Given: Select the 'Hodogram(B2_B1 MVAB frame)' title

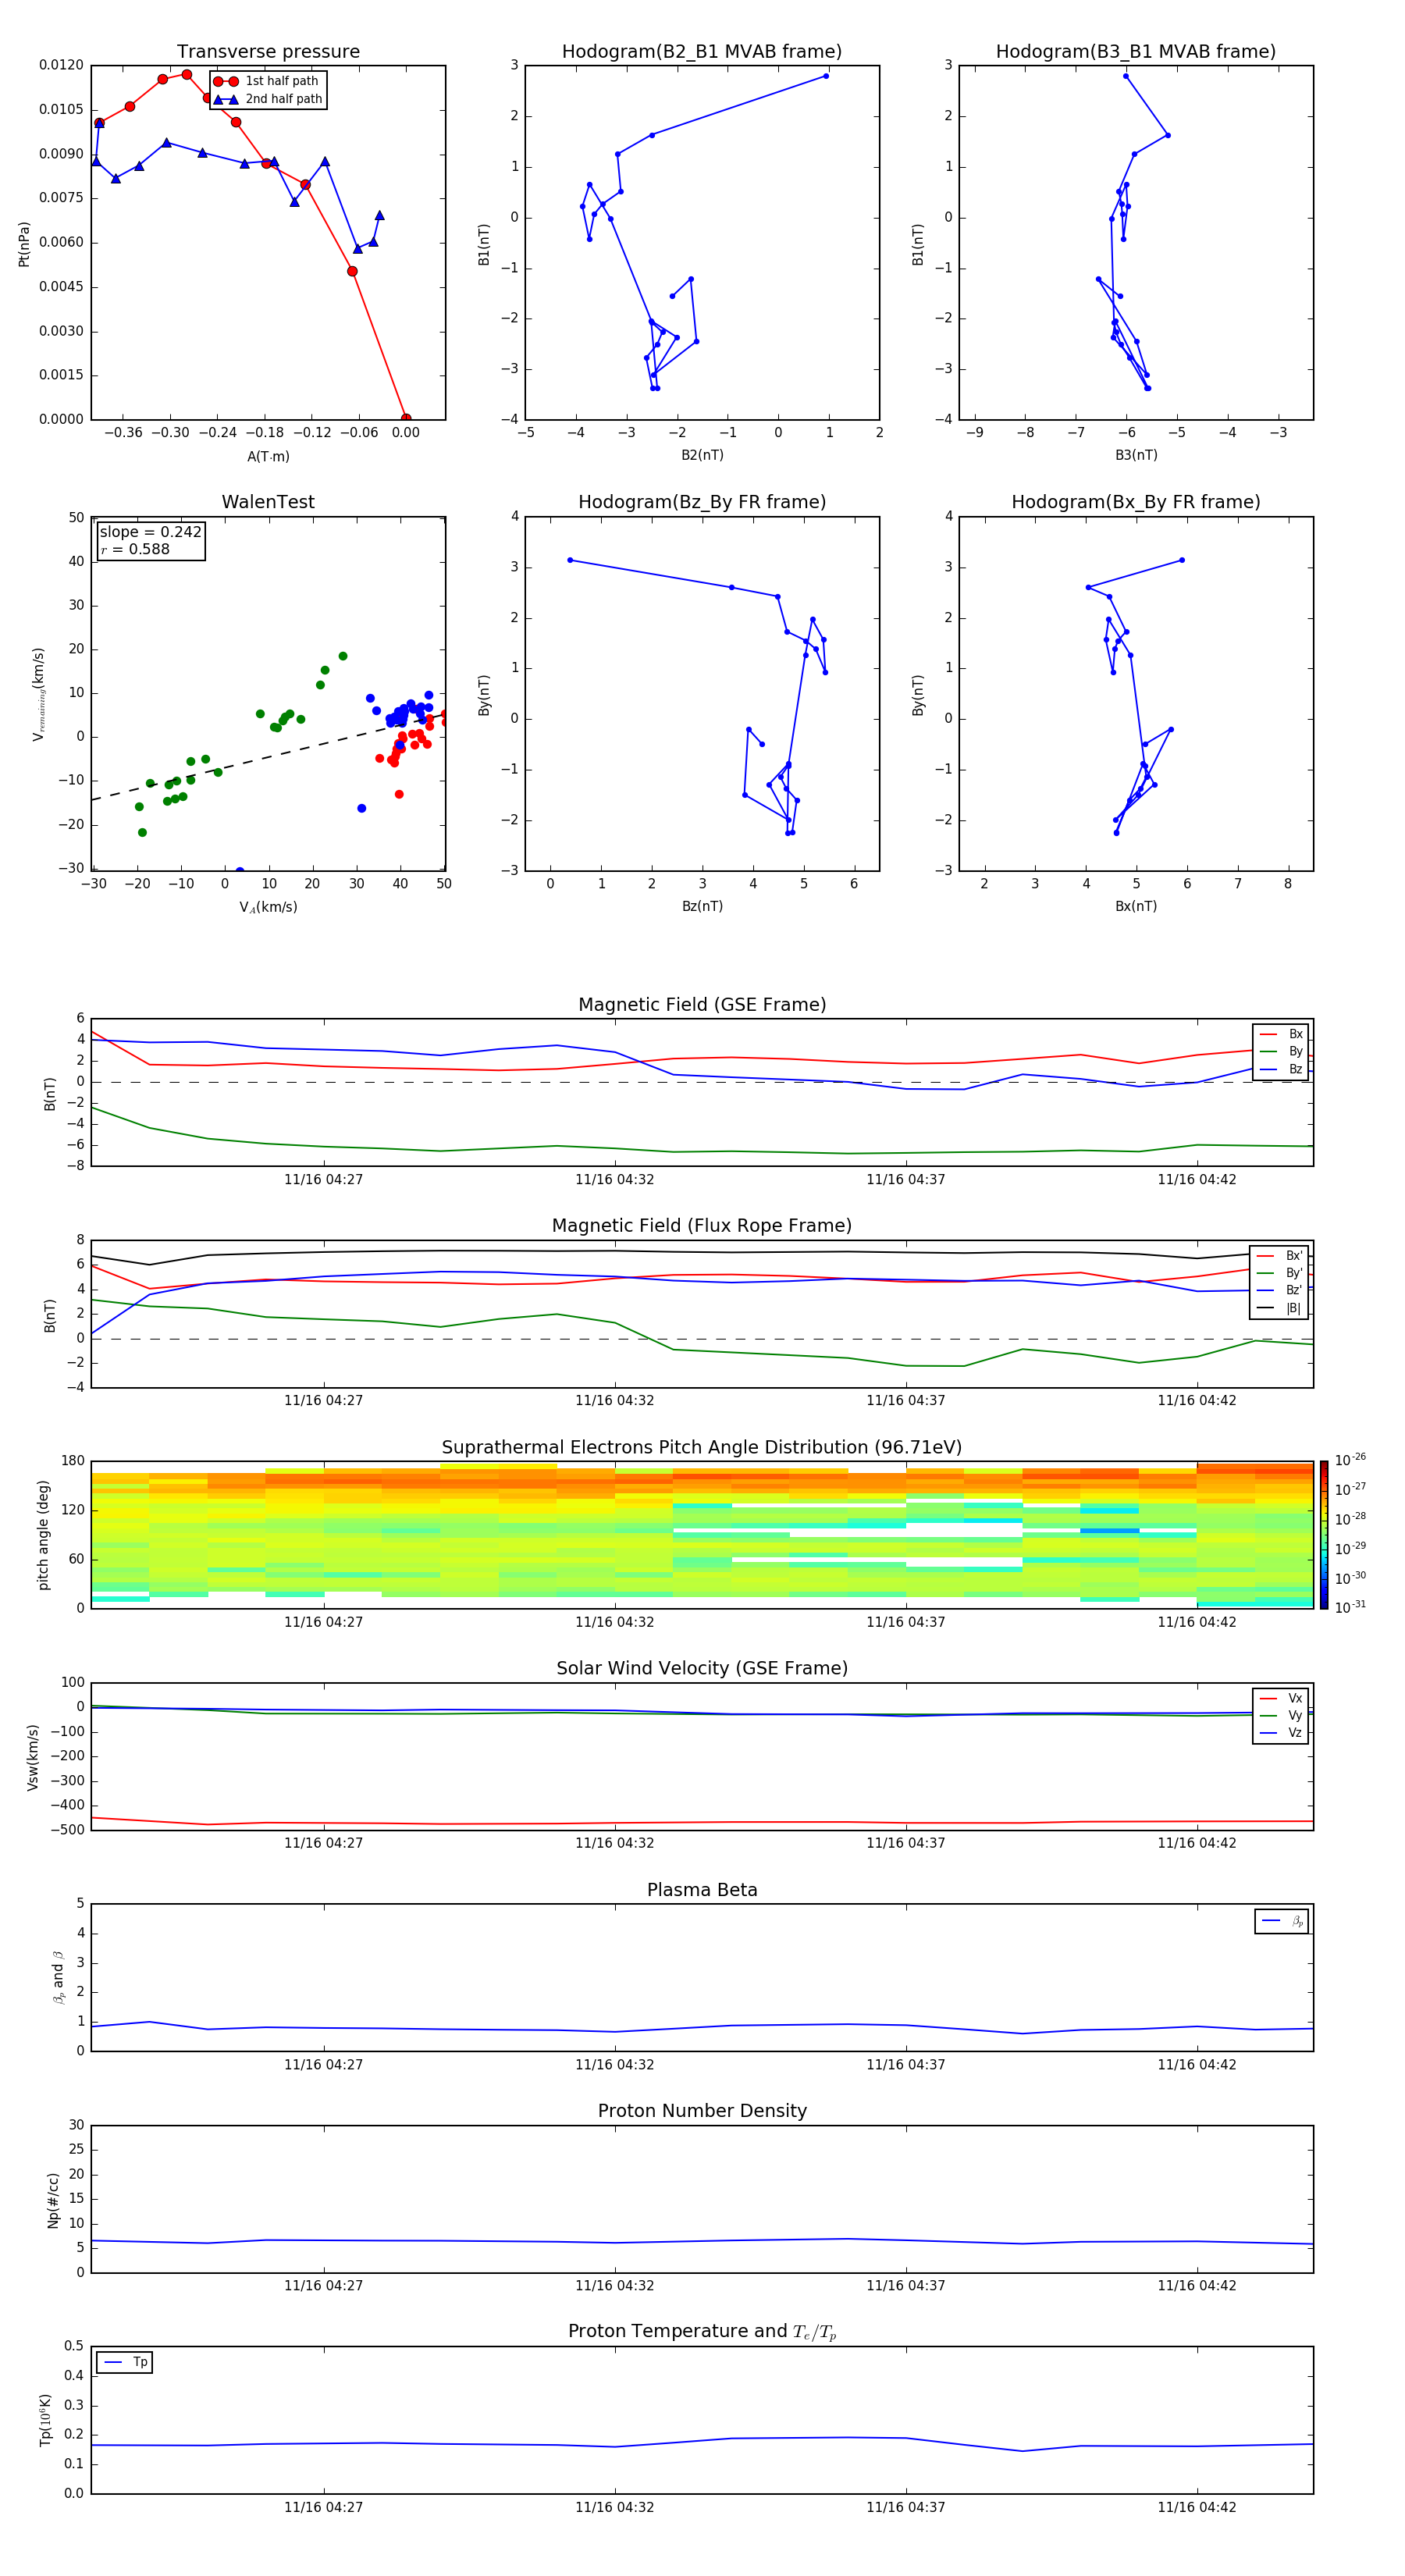Looking at the screenshot, I should tap(702, 52).
